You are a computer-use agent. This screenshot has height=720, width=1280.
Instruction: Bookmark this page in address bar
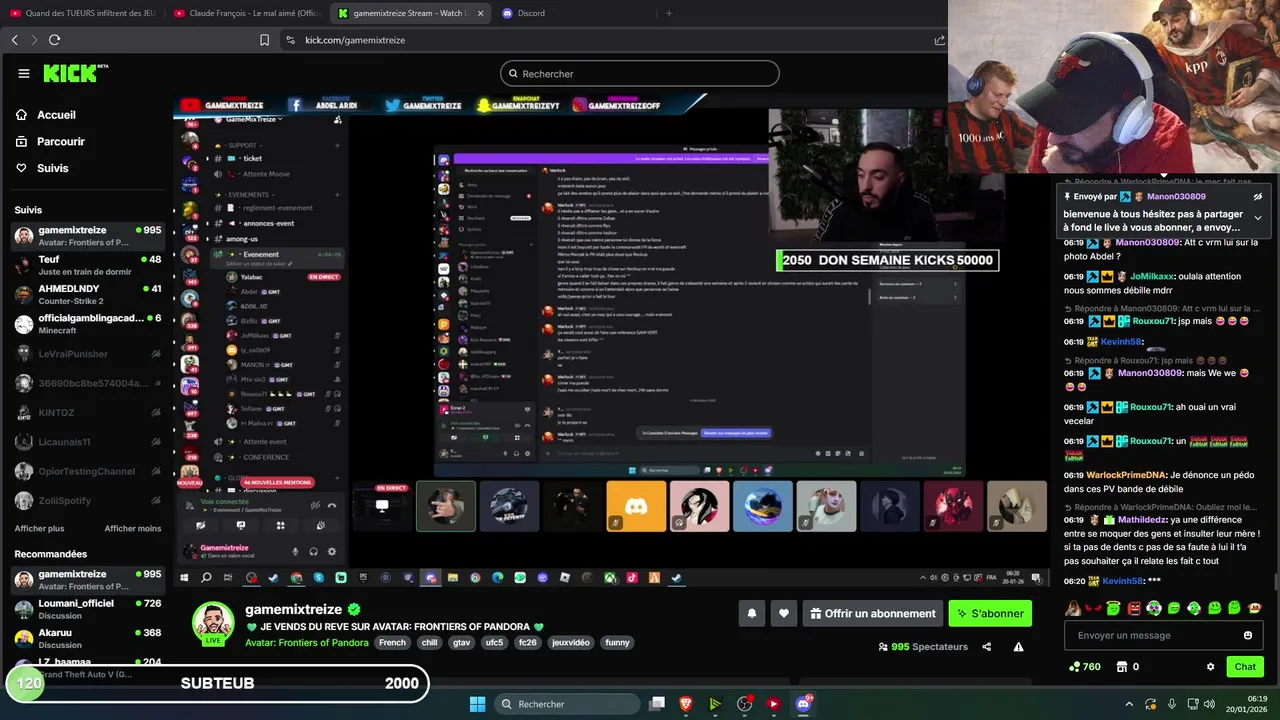264,40
